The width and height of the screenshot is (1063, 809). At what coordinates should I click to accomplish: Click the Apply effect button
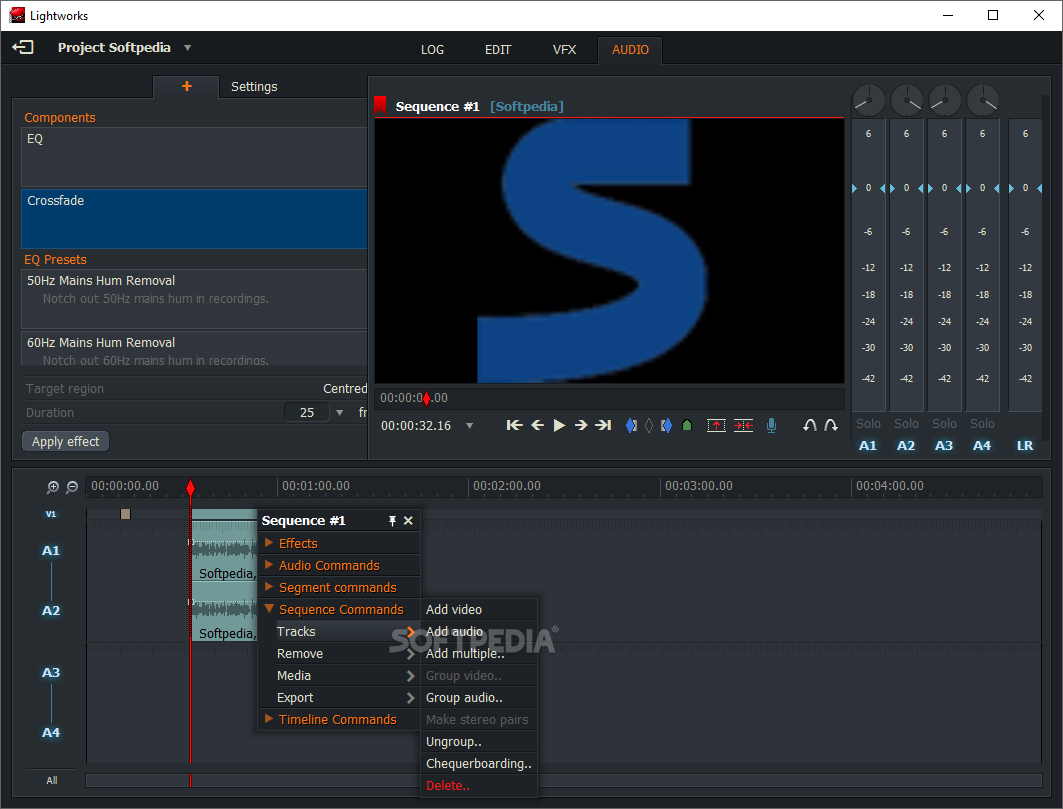pos(66,441)
